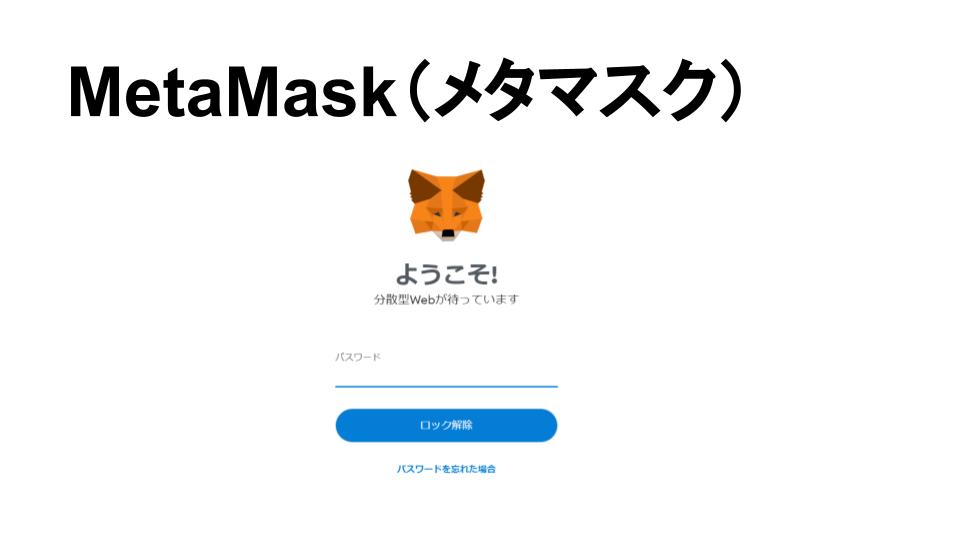960x540 pixels.
Task: Click the 分散型Webが待っています subtitle
Action: point(446,299)
